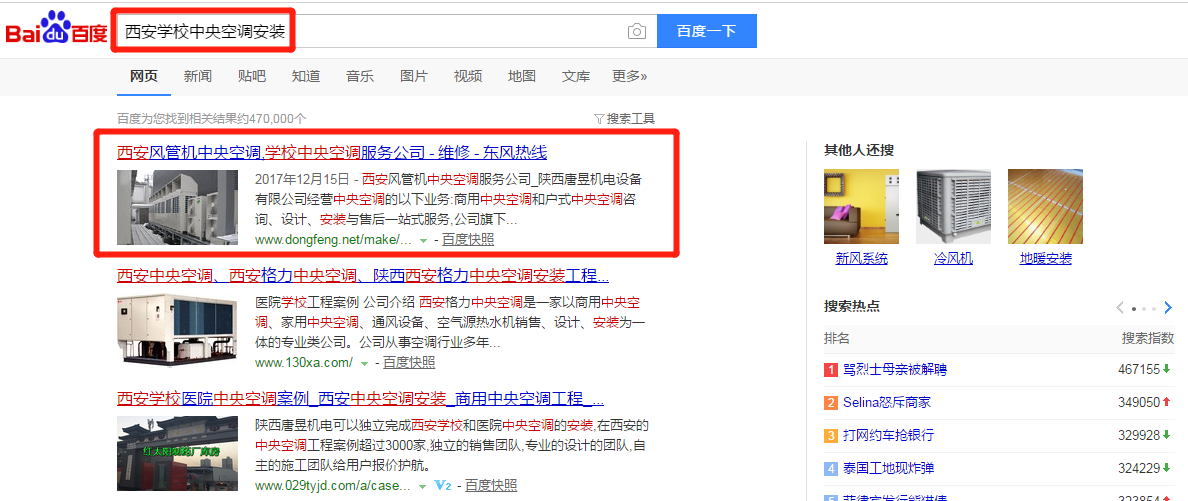Switch to the 贴吧 tab
The image size is (1188, 501).
tap(252, 76)
